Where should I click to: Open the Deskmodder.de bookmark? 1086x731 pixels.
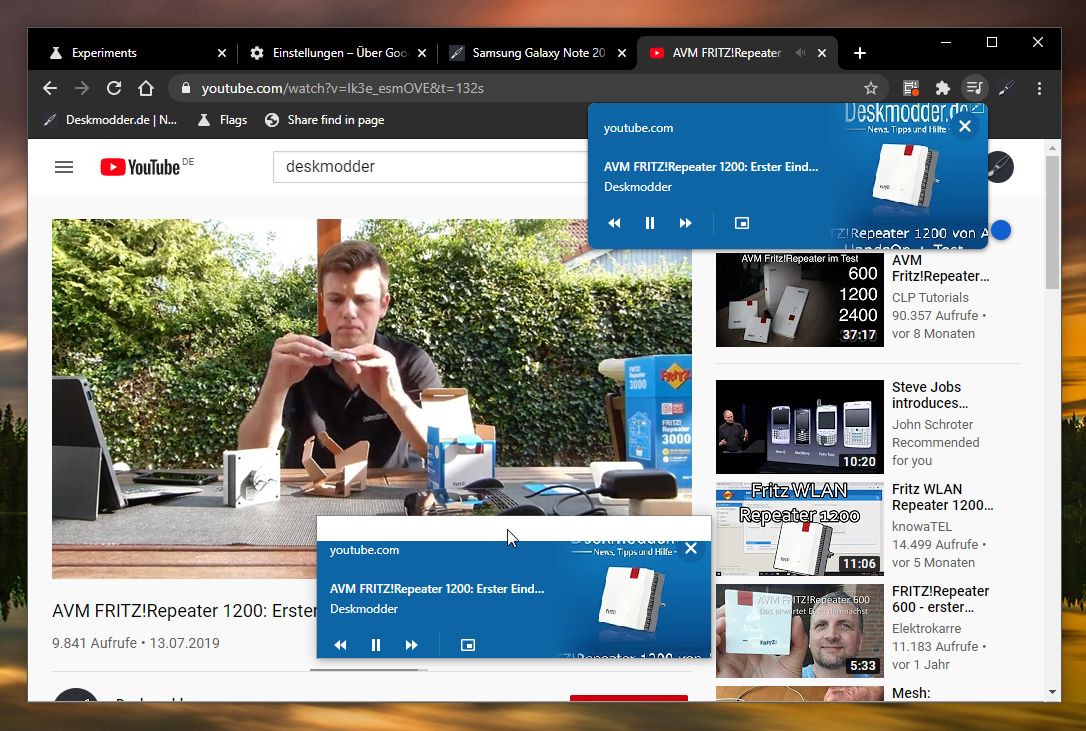(111, 120)
